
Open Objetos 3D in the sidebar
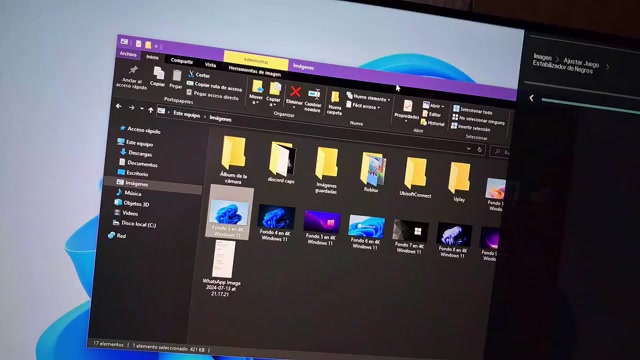[x=132, y=203]
